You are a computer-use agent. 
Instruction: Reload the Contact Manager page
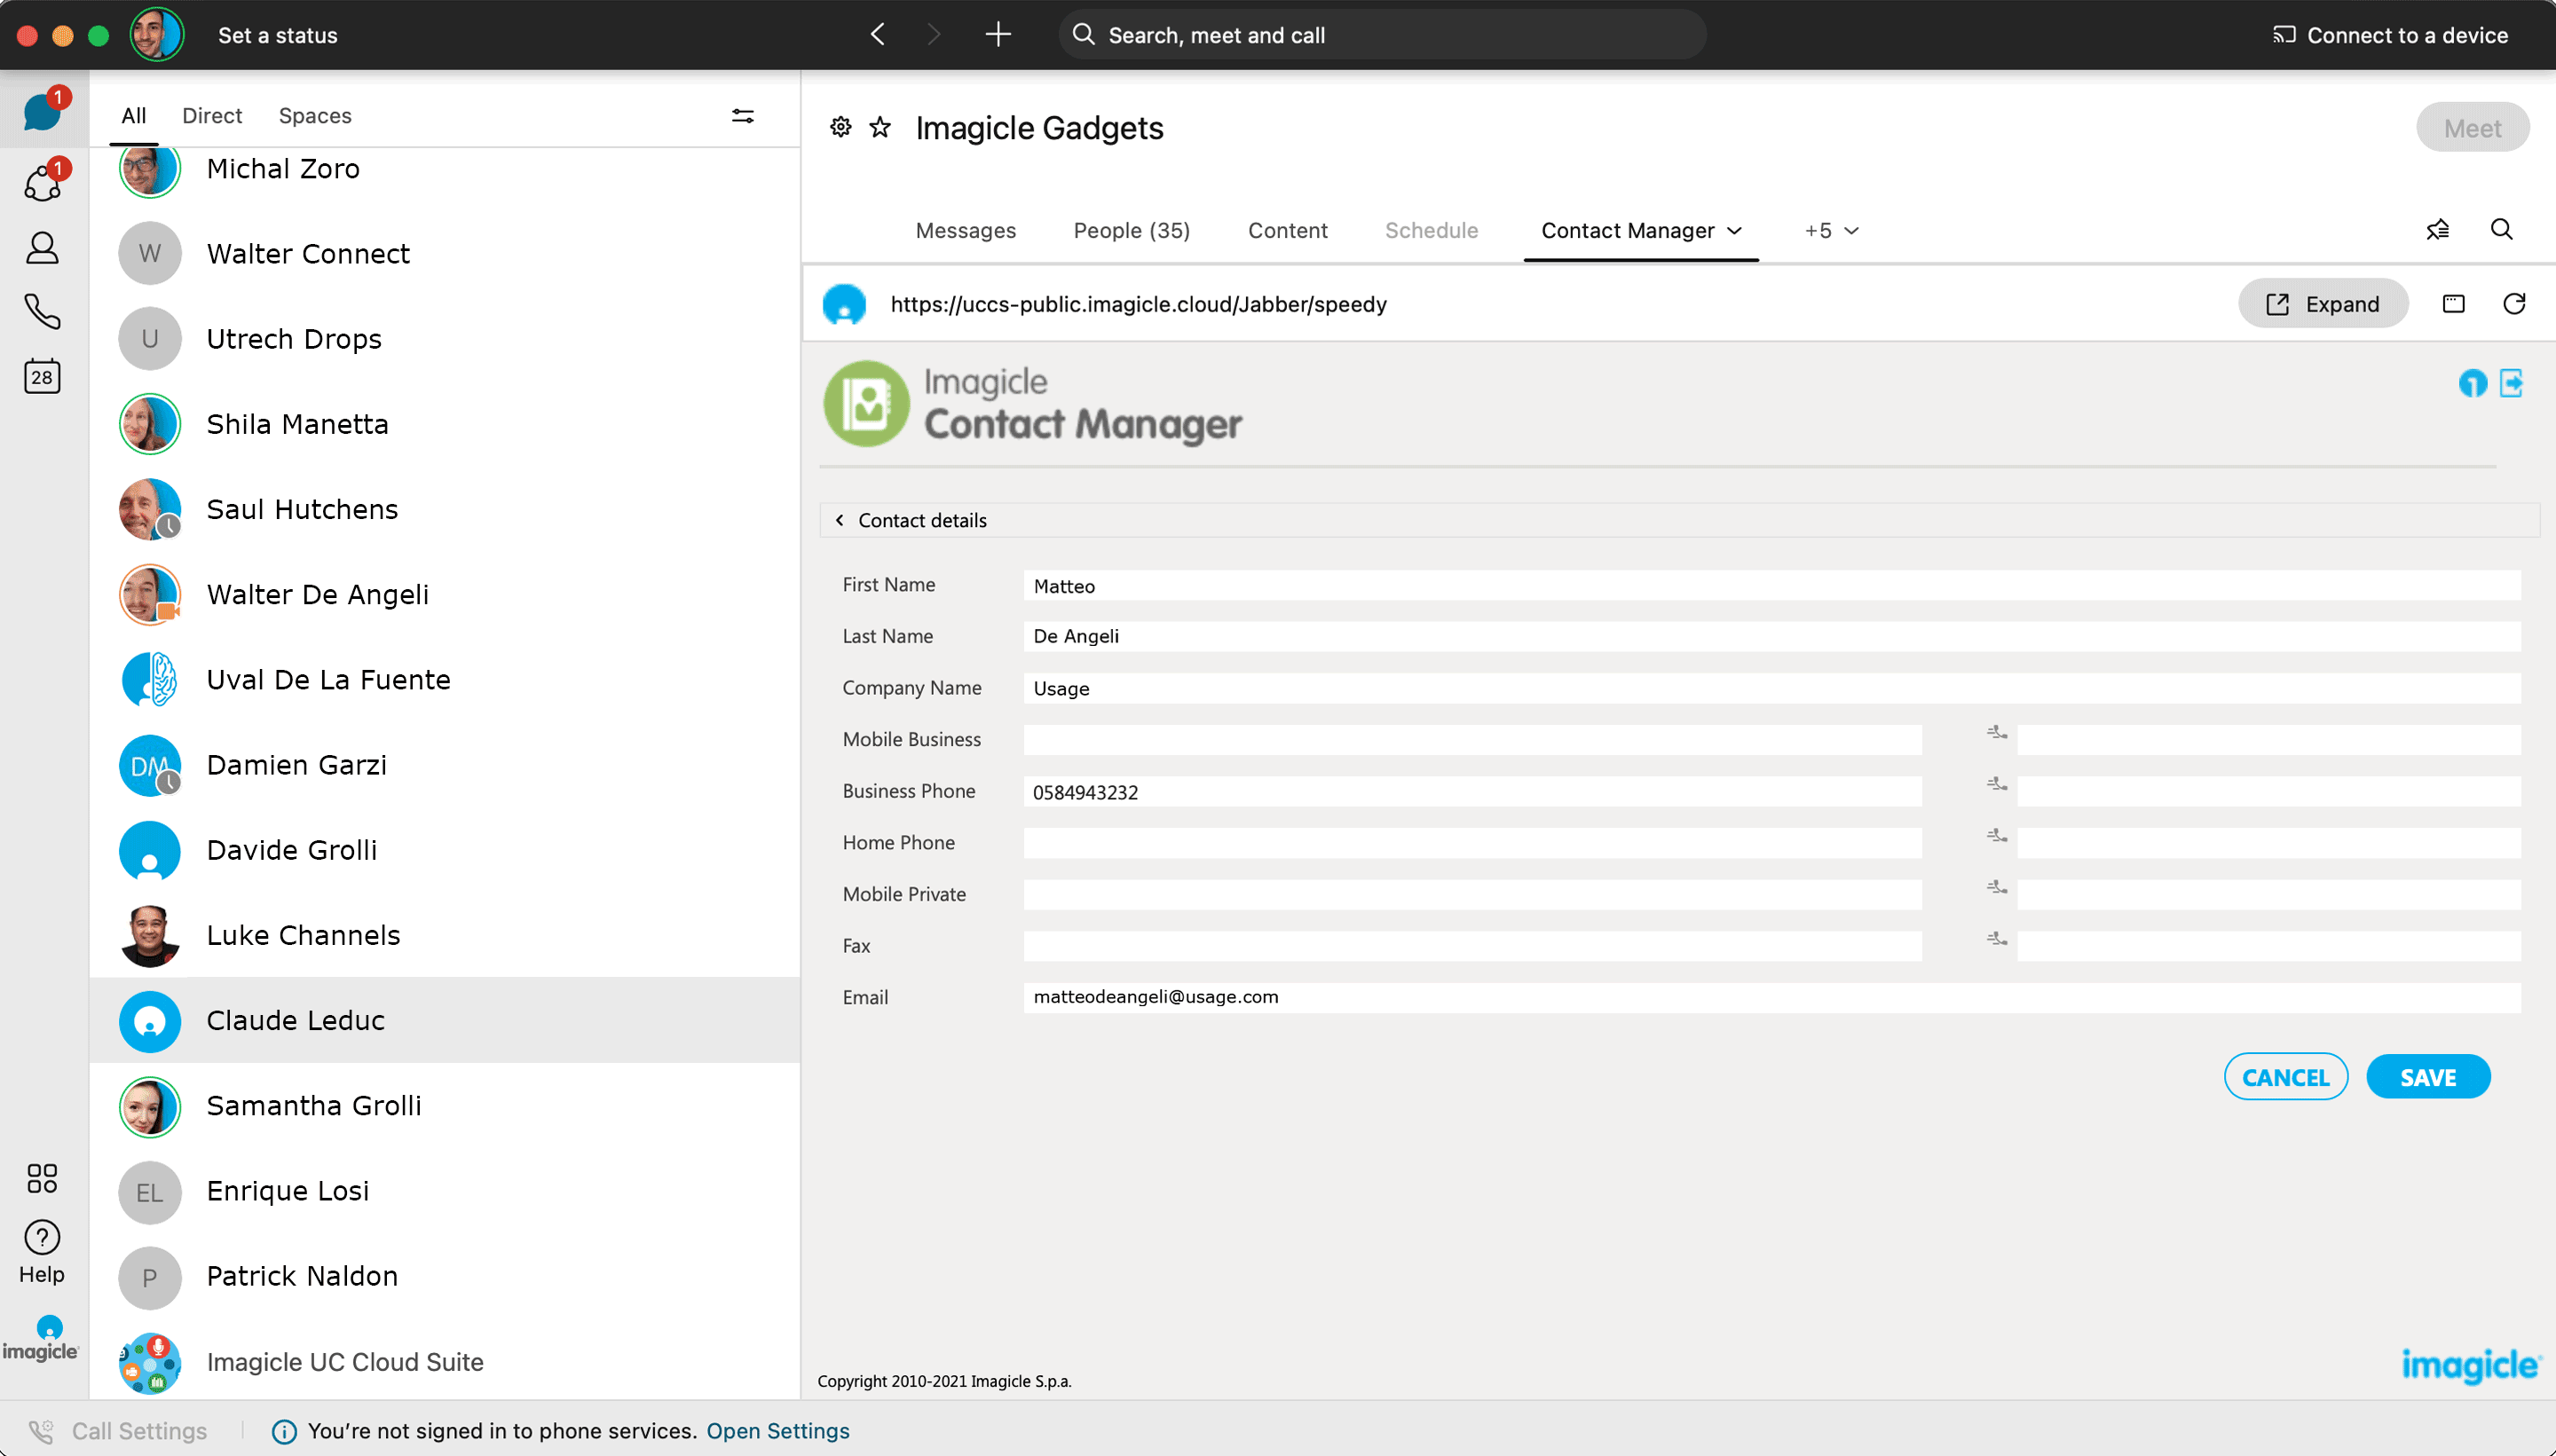pos(2514,304)
